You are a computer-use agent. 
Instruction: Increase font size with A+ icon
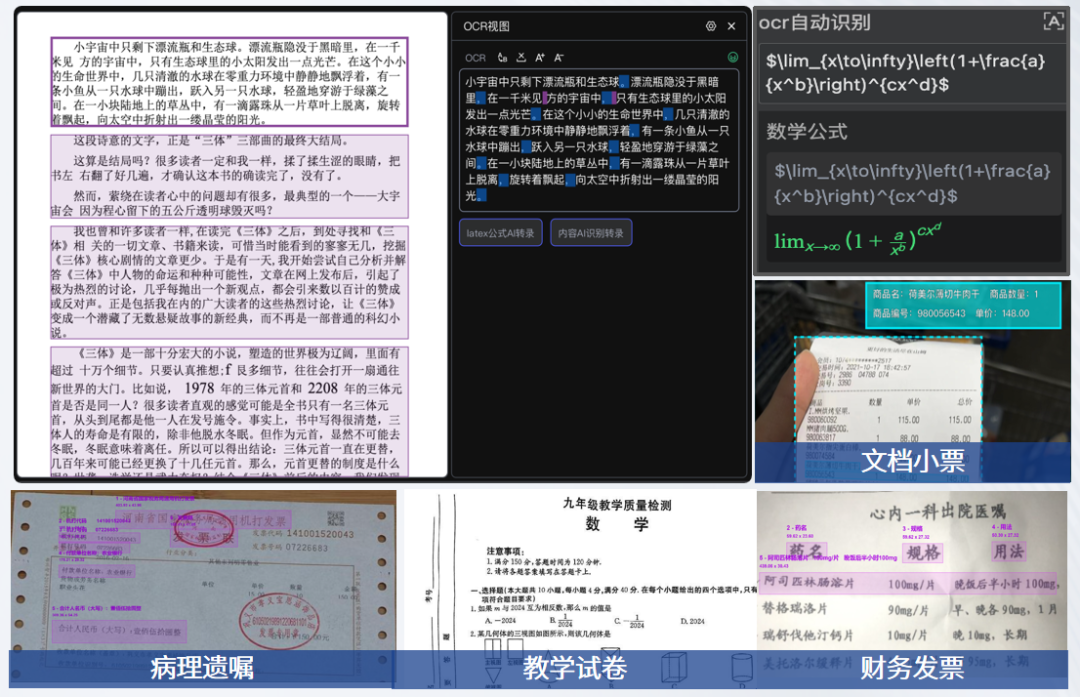click(540, 58)
